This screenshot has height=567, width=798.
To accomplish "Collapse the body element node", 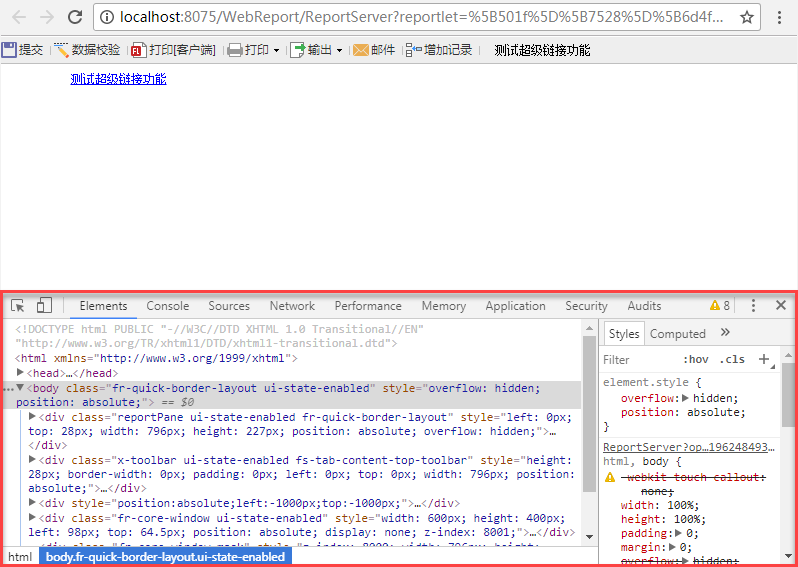I will pyautogui.click(x=20, y=387).
